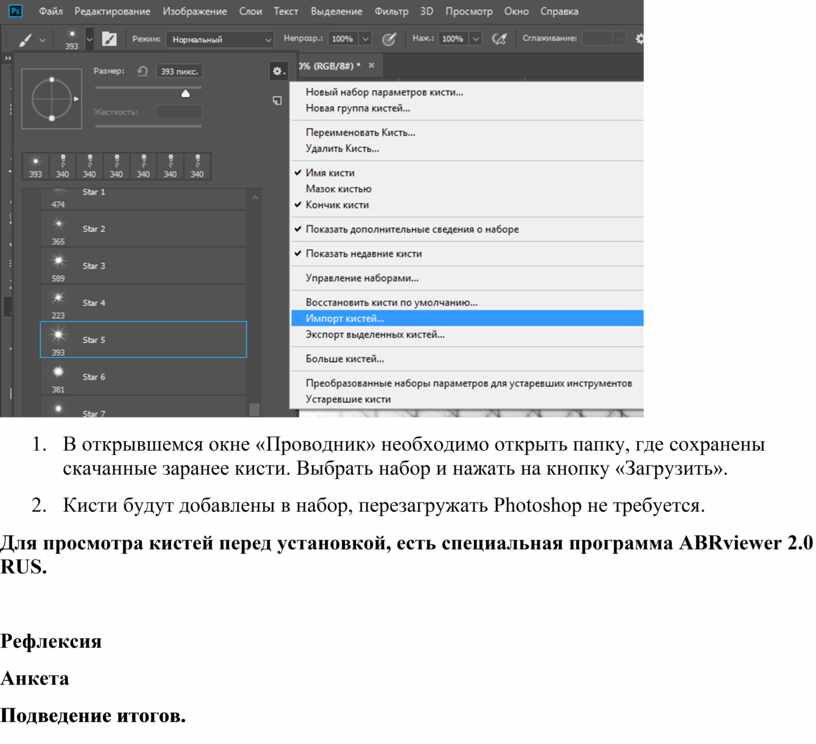
Task: Select the Star 5 brush
Action: point(144,340)
